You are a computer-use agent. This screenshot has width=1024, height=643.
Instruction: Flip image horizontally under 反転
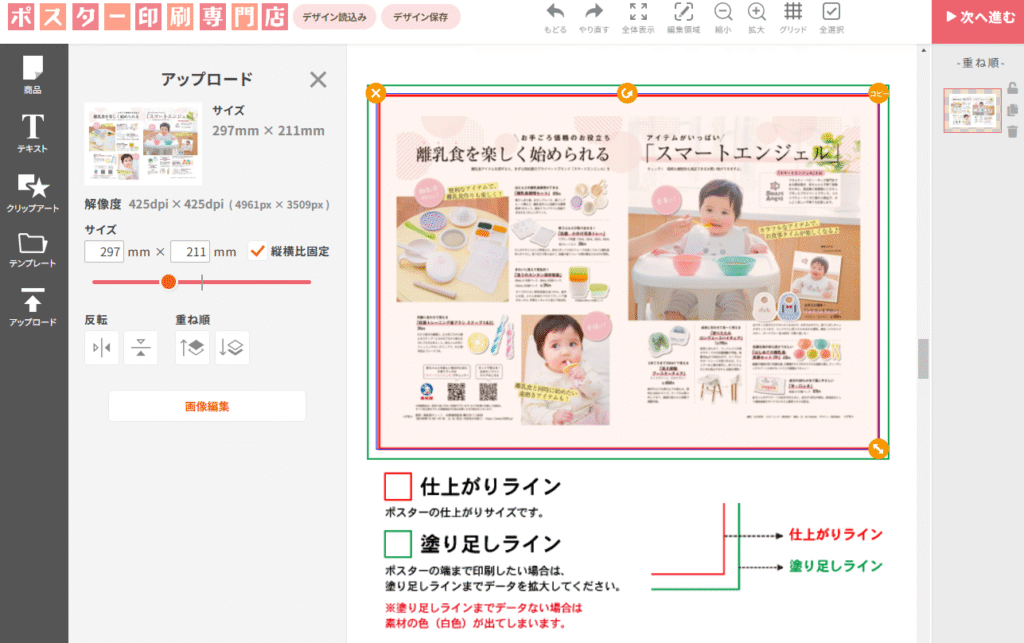pyautogui.click(x=101, y=348)
